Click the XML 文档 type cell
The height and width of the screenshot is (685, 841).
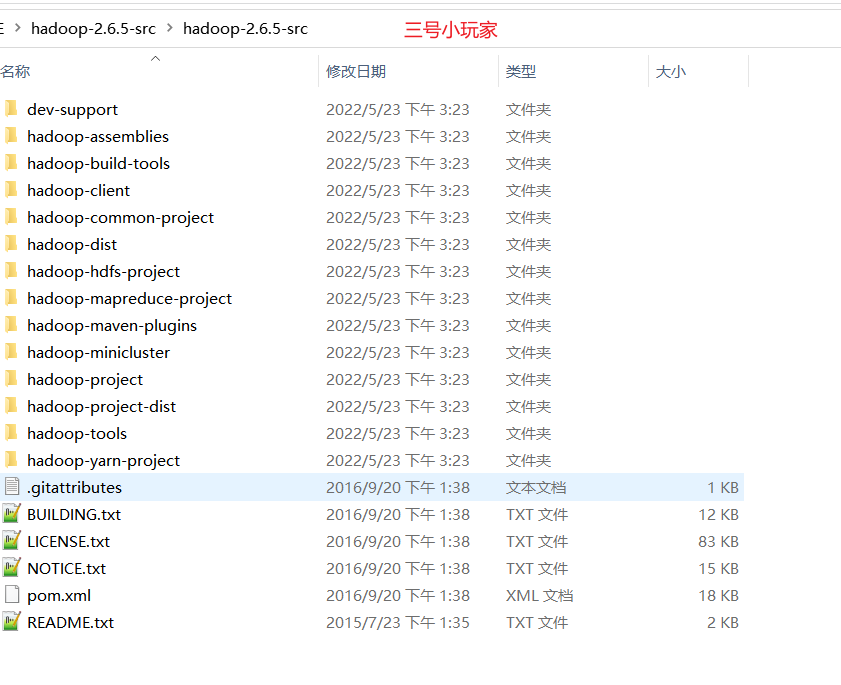click(x=540, y=595)
